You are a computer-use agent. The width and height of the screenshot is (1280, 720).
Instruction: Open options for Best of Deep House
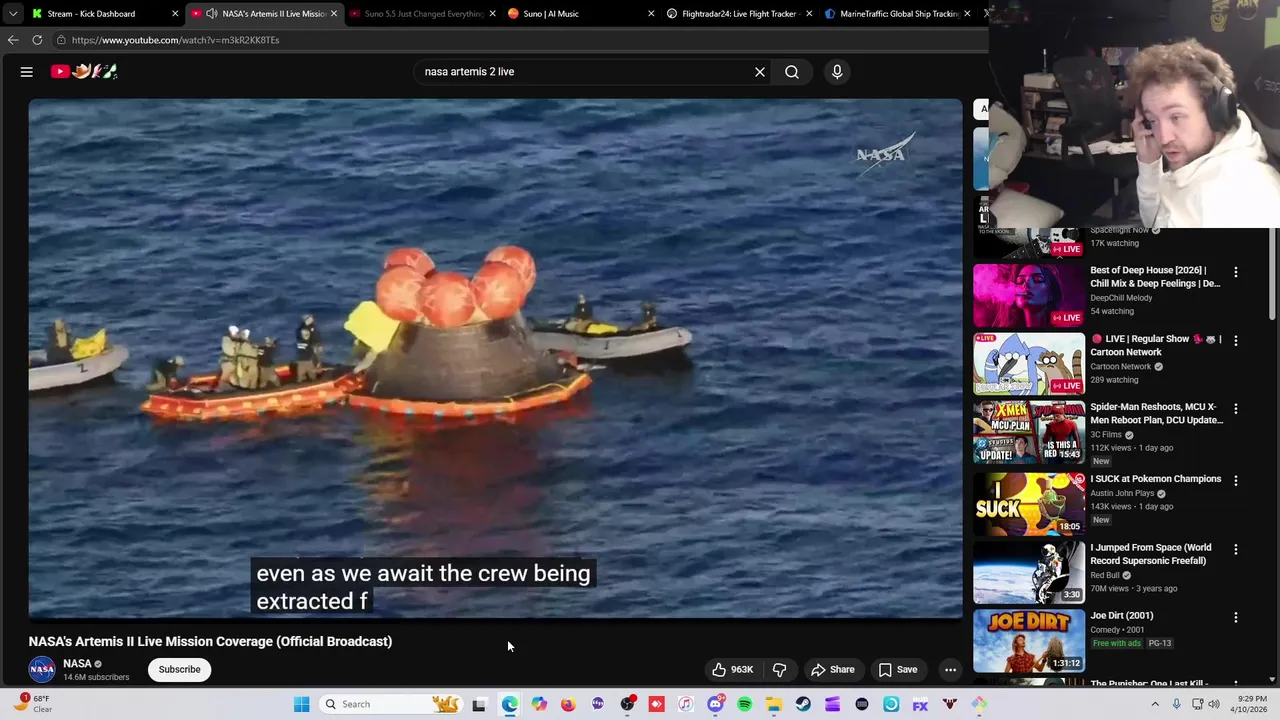(x=1236, y=272)
